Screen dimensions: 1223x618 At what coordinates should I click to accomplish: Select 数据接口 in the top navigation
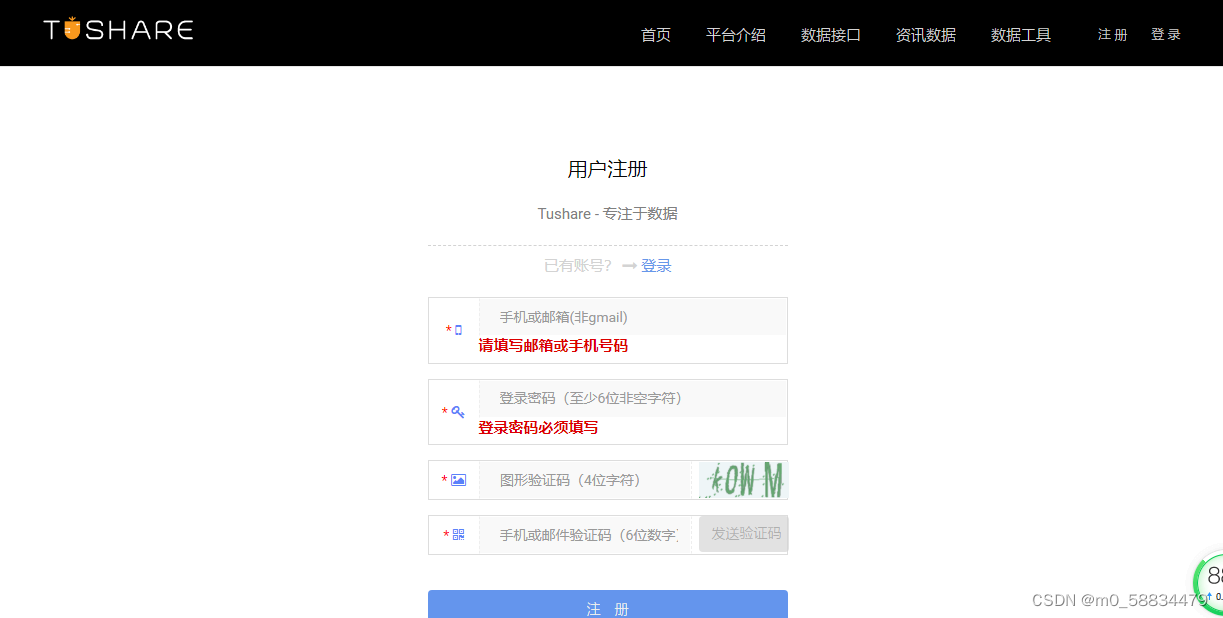pos(830,34)
